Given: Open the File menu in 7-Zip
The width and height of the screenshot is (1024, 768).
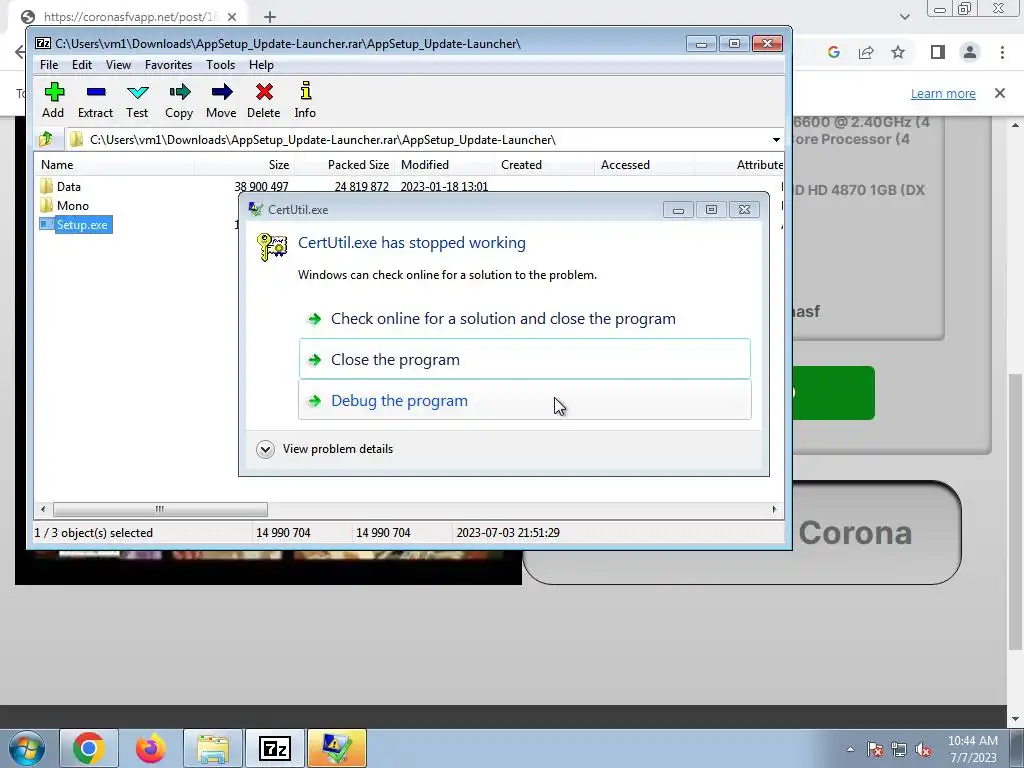Looking at the screenshot, I should click(49, 65).
